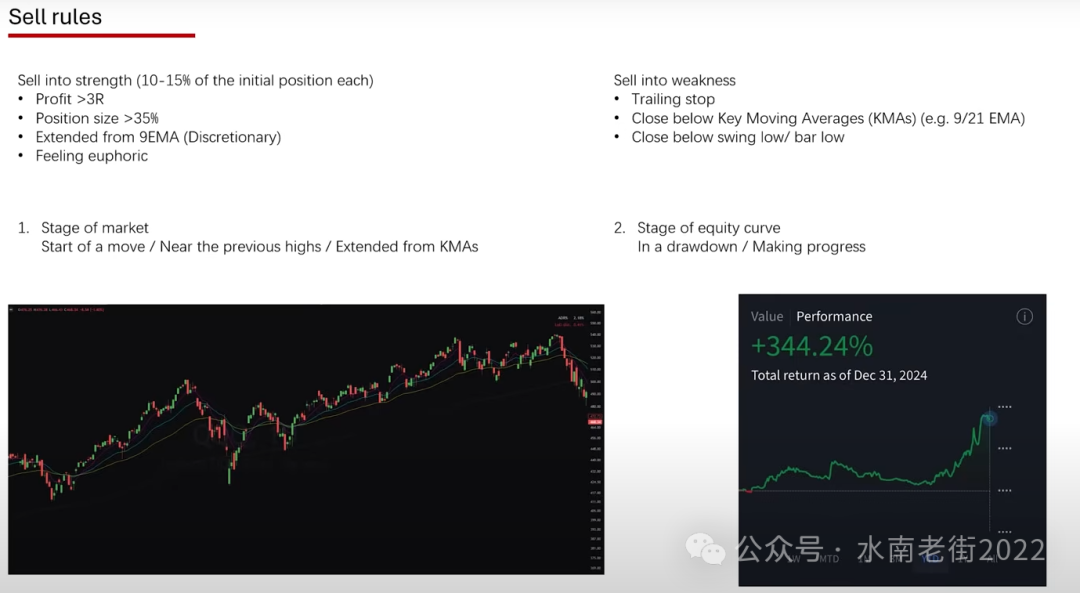Choose the MTD time range
The width and height of the screenshot is (1080, 593).
click(x=829, y=559)
